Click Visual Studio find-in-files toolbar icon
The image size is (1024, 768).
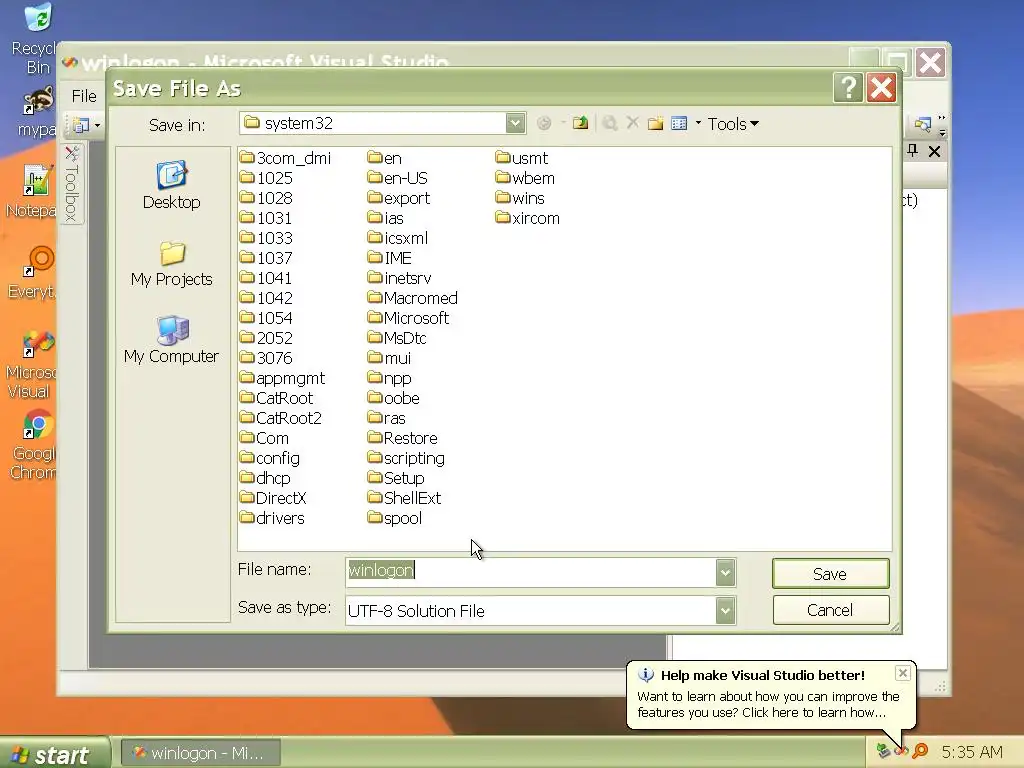(x=923, y=123)
